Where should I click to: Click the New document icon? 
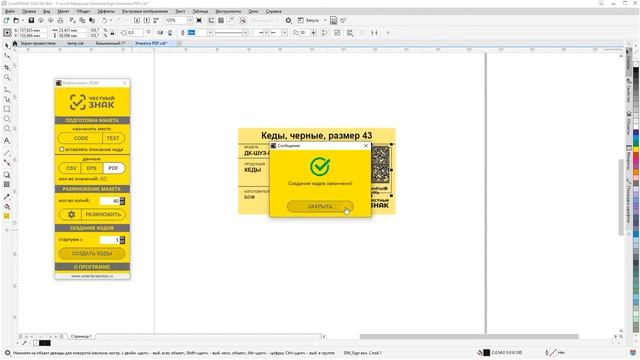tap(7, 20)
